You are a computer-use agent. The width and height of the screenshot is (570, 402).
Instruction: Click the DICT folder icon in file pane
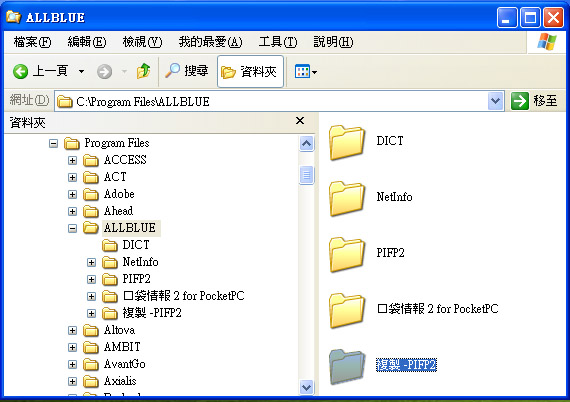tap(347, 142)
